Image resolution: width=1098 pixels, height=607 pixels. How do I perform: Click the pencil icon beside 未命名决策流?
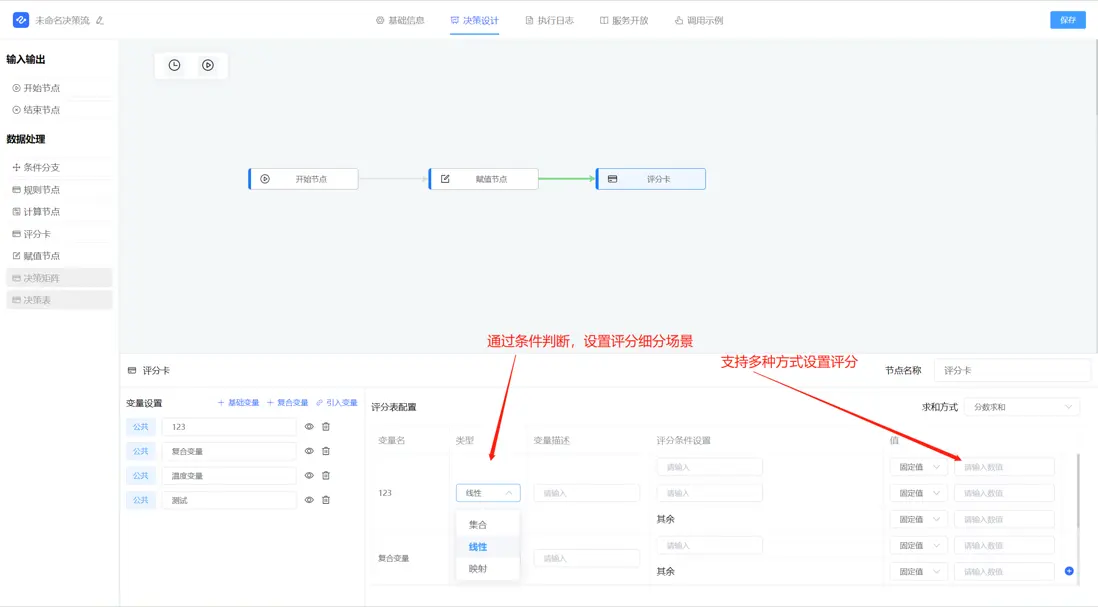point(100,20)
